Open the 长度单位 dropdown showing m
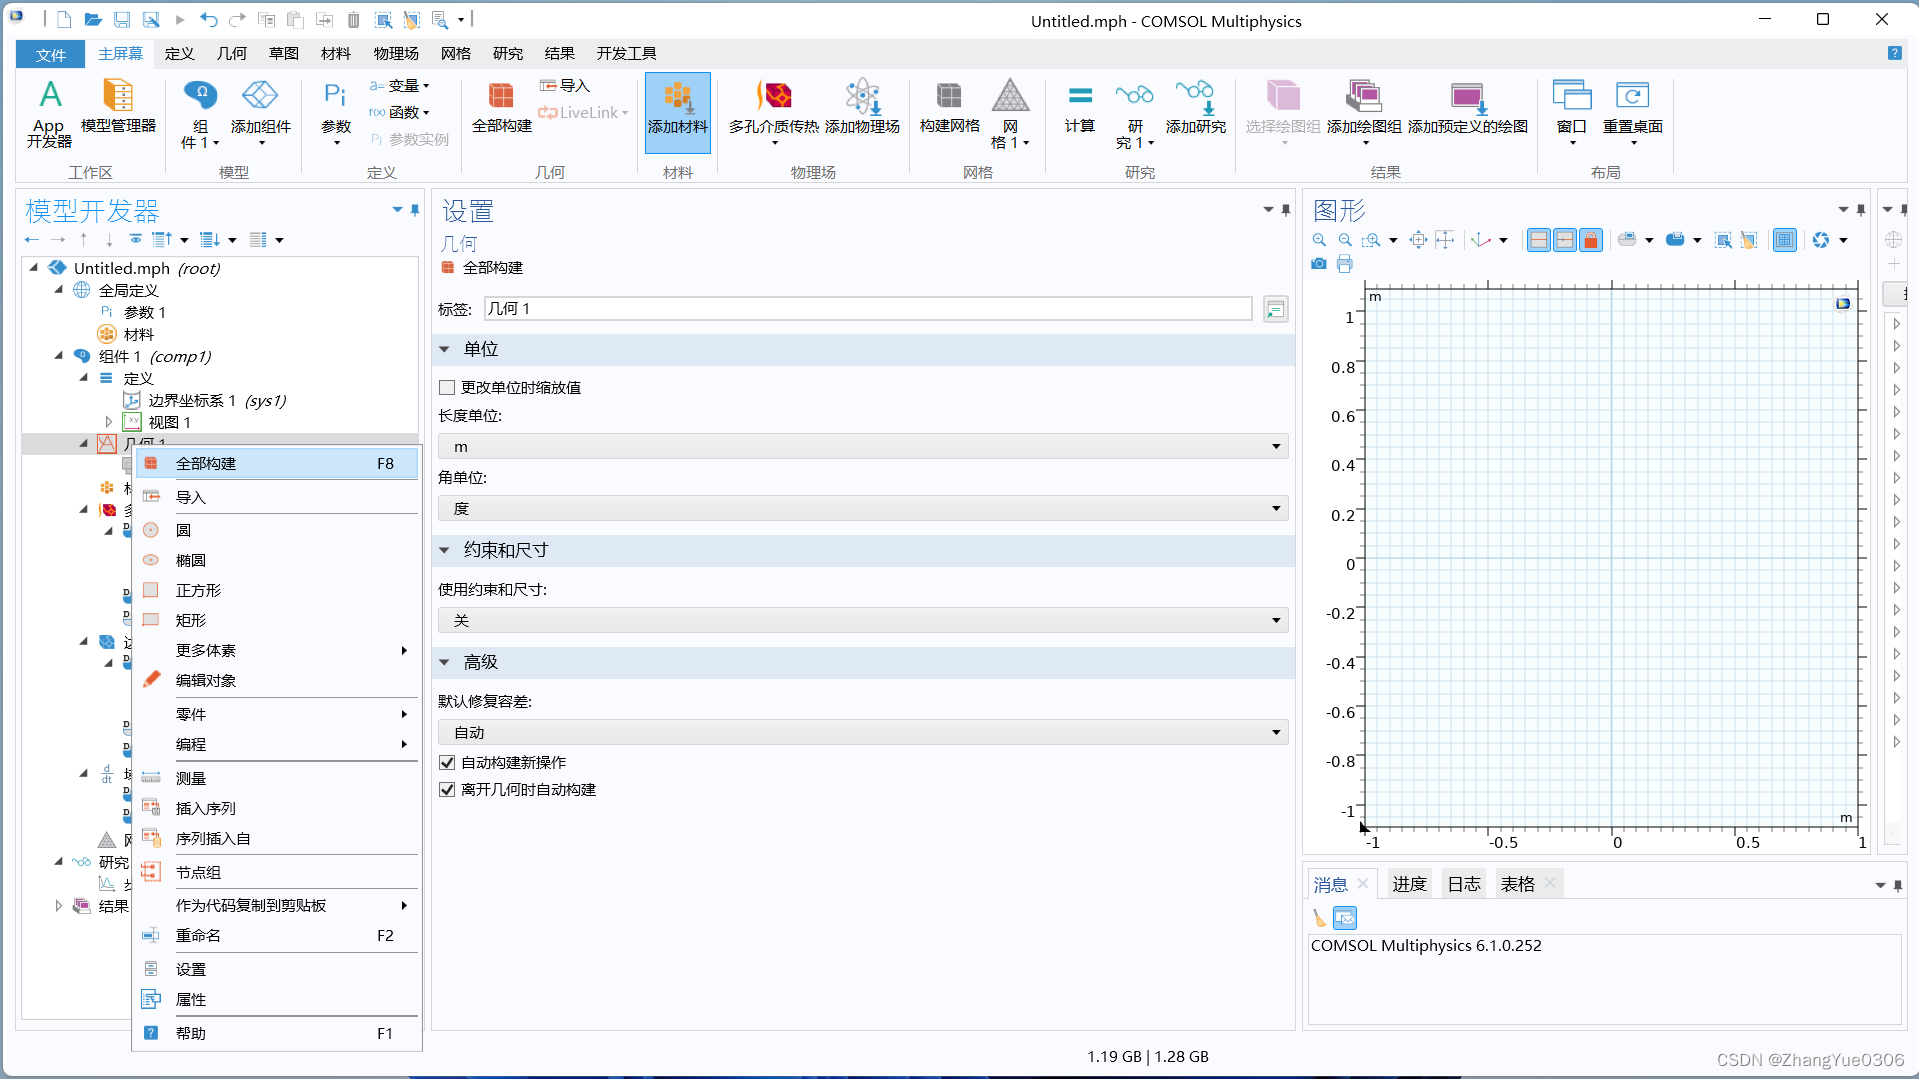This screenshot has width=1919, height=1079. tap(863, 447)
